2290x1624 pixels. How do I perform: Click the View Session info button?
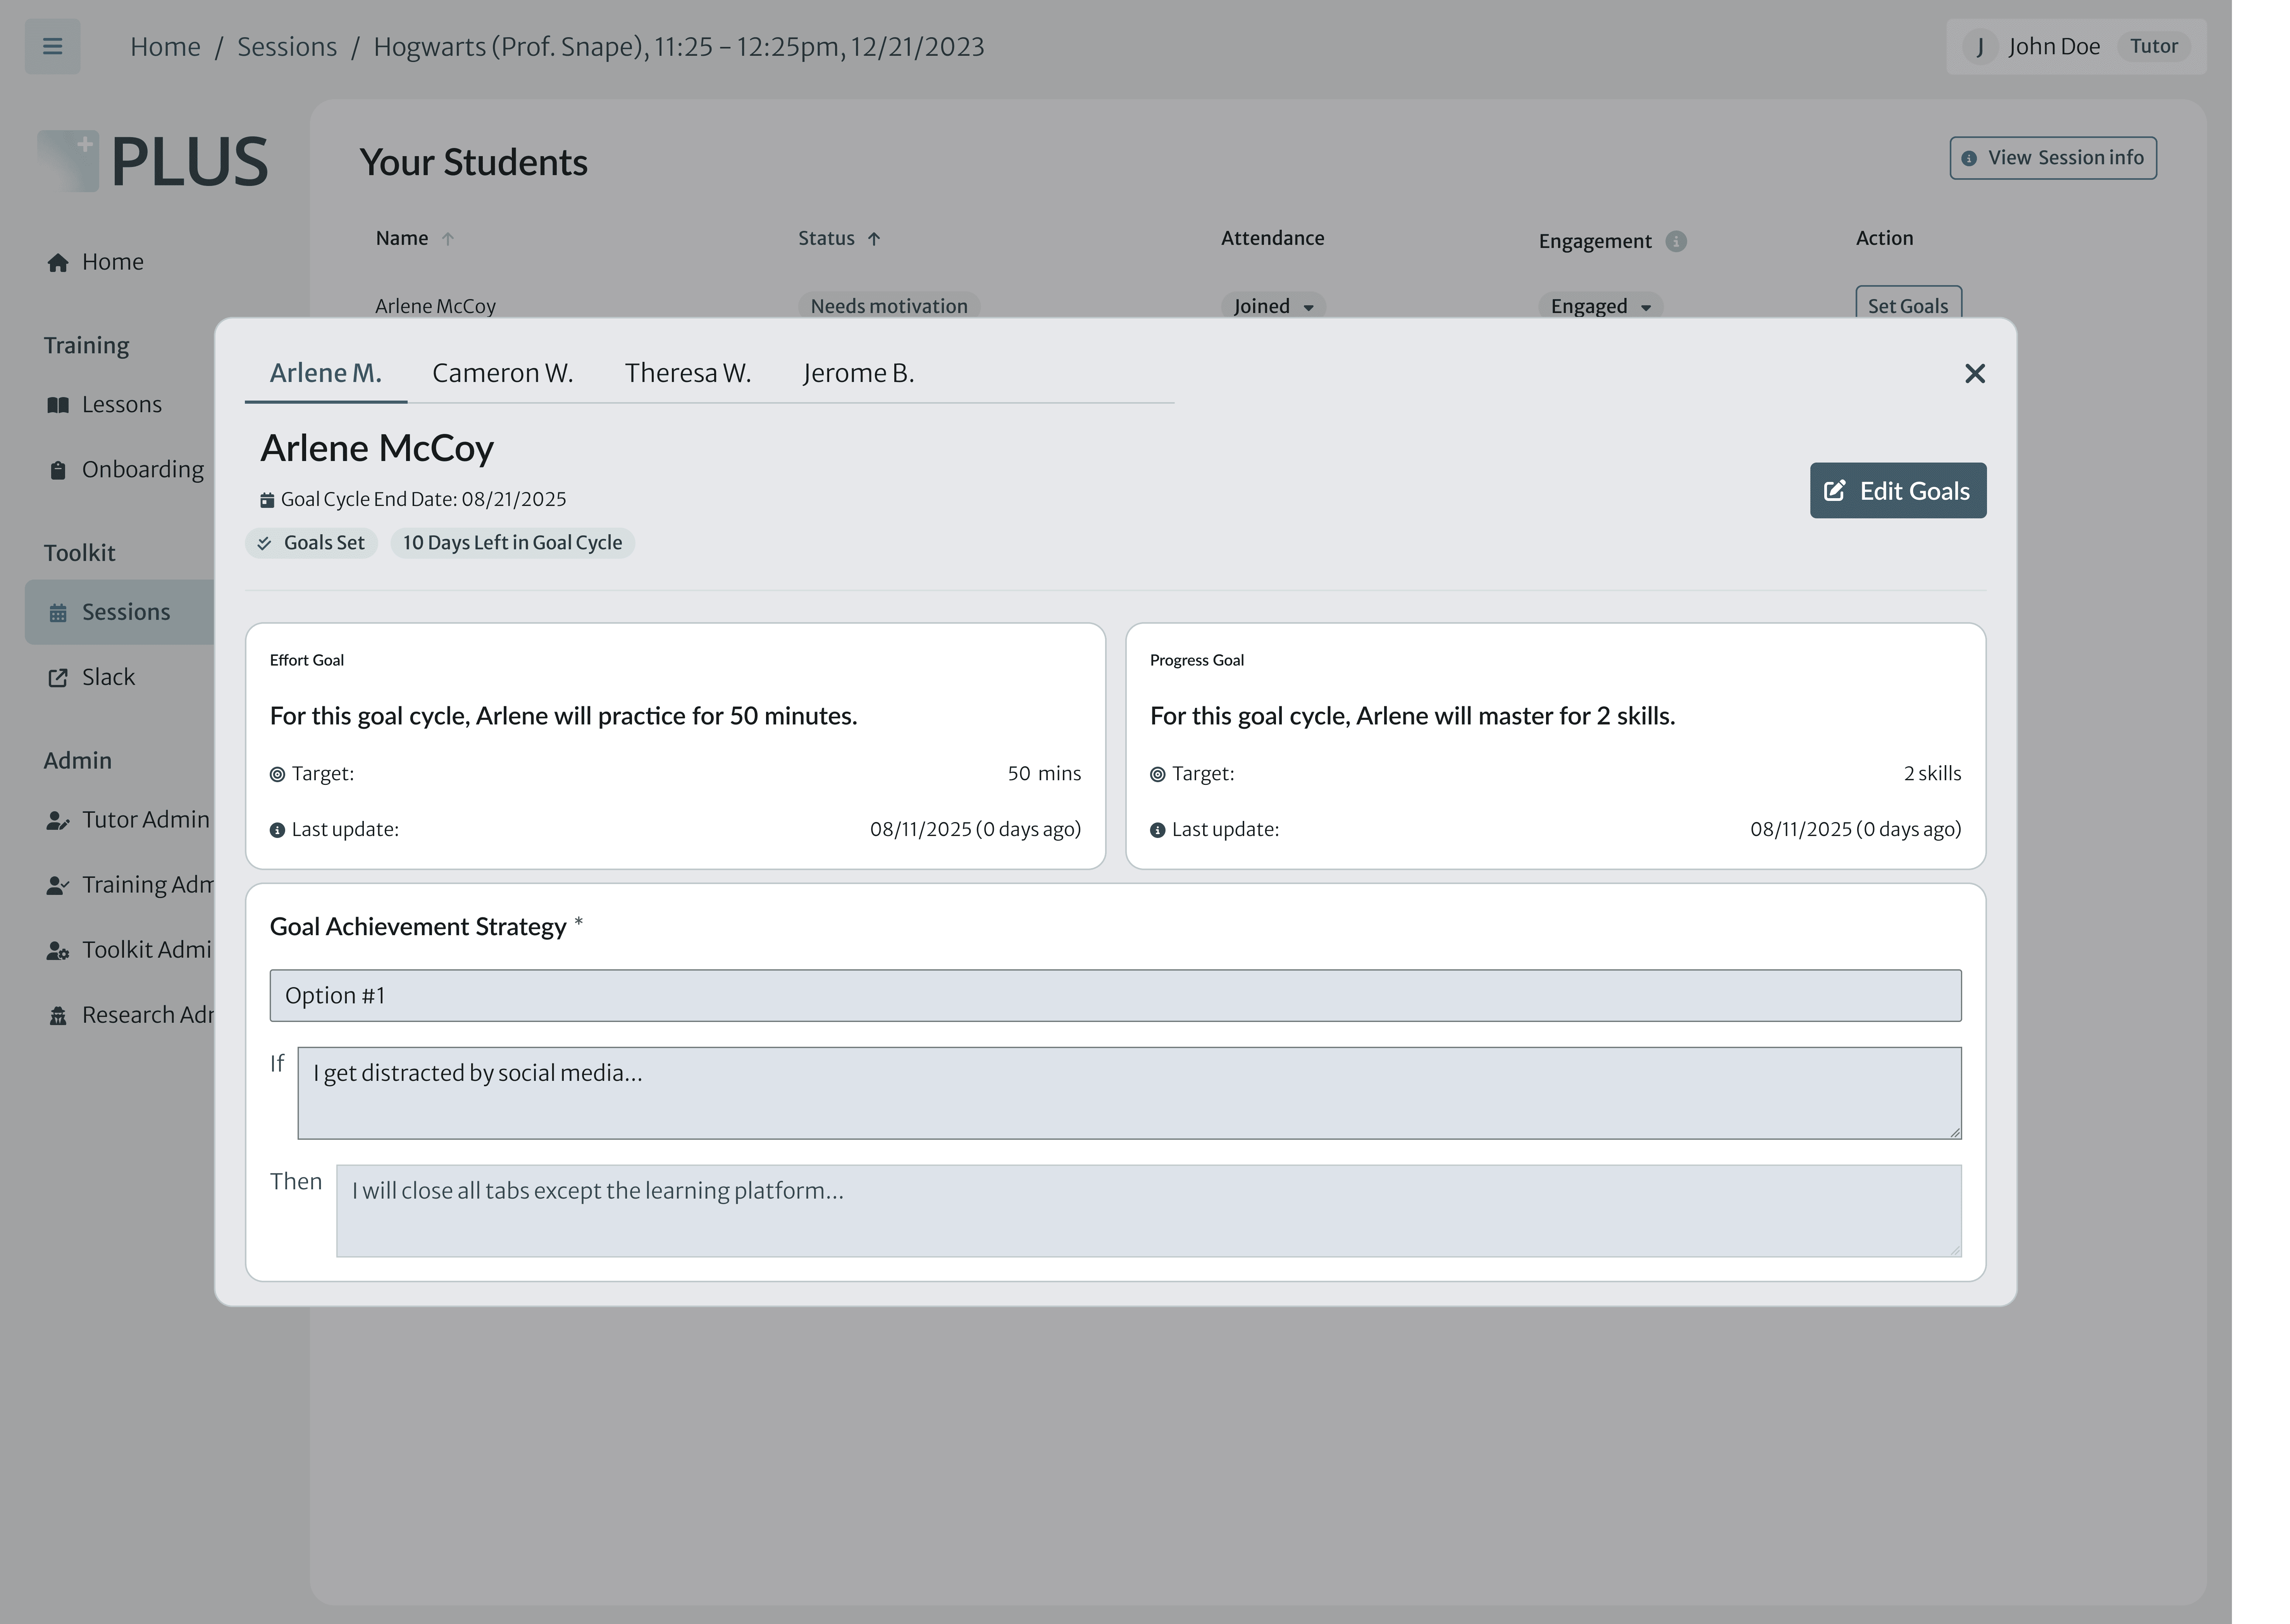click(x=2052, y=158)
